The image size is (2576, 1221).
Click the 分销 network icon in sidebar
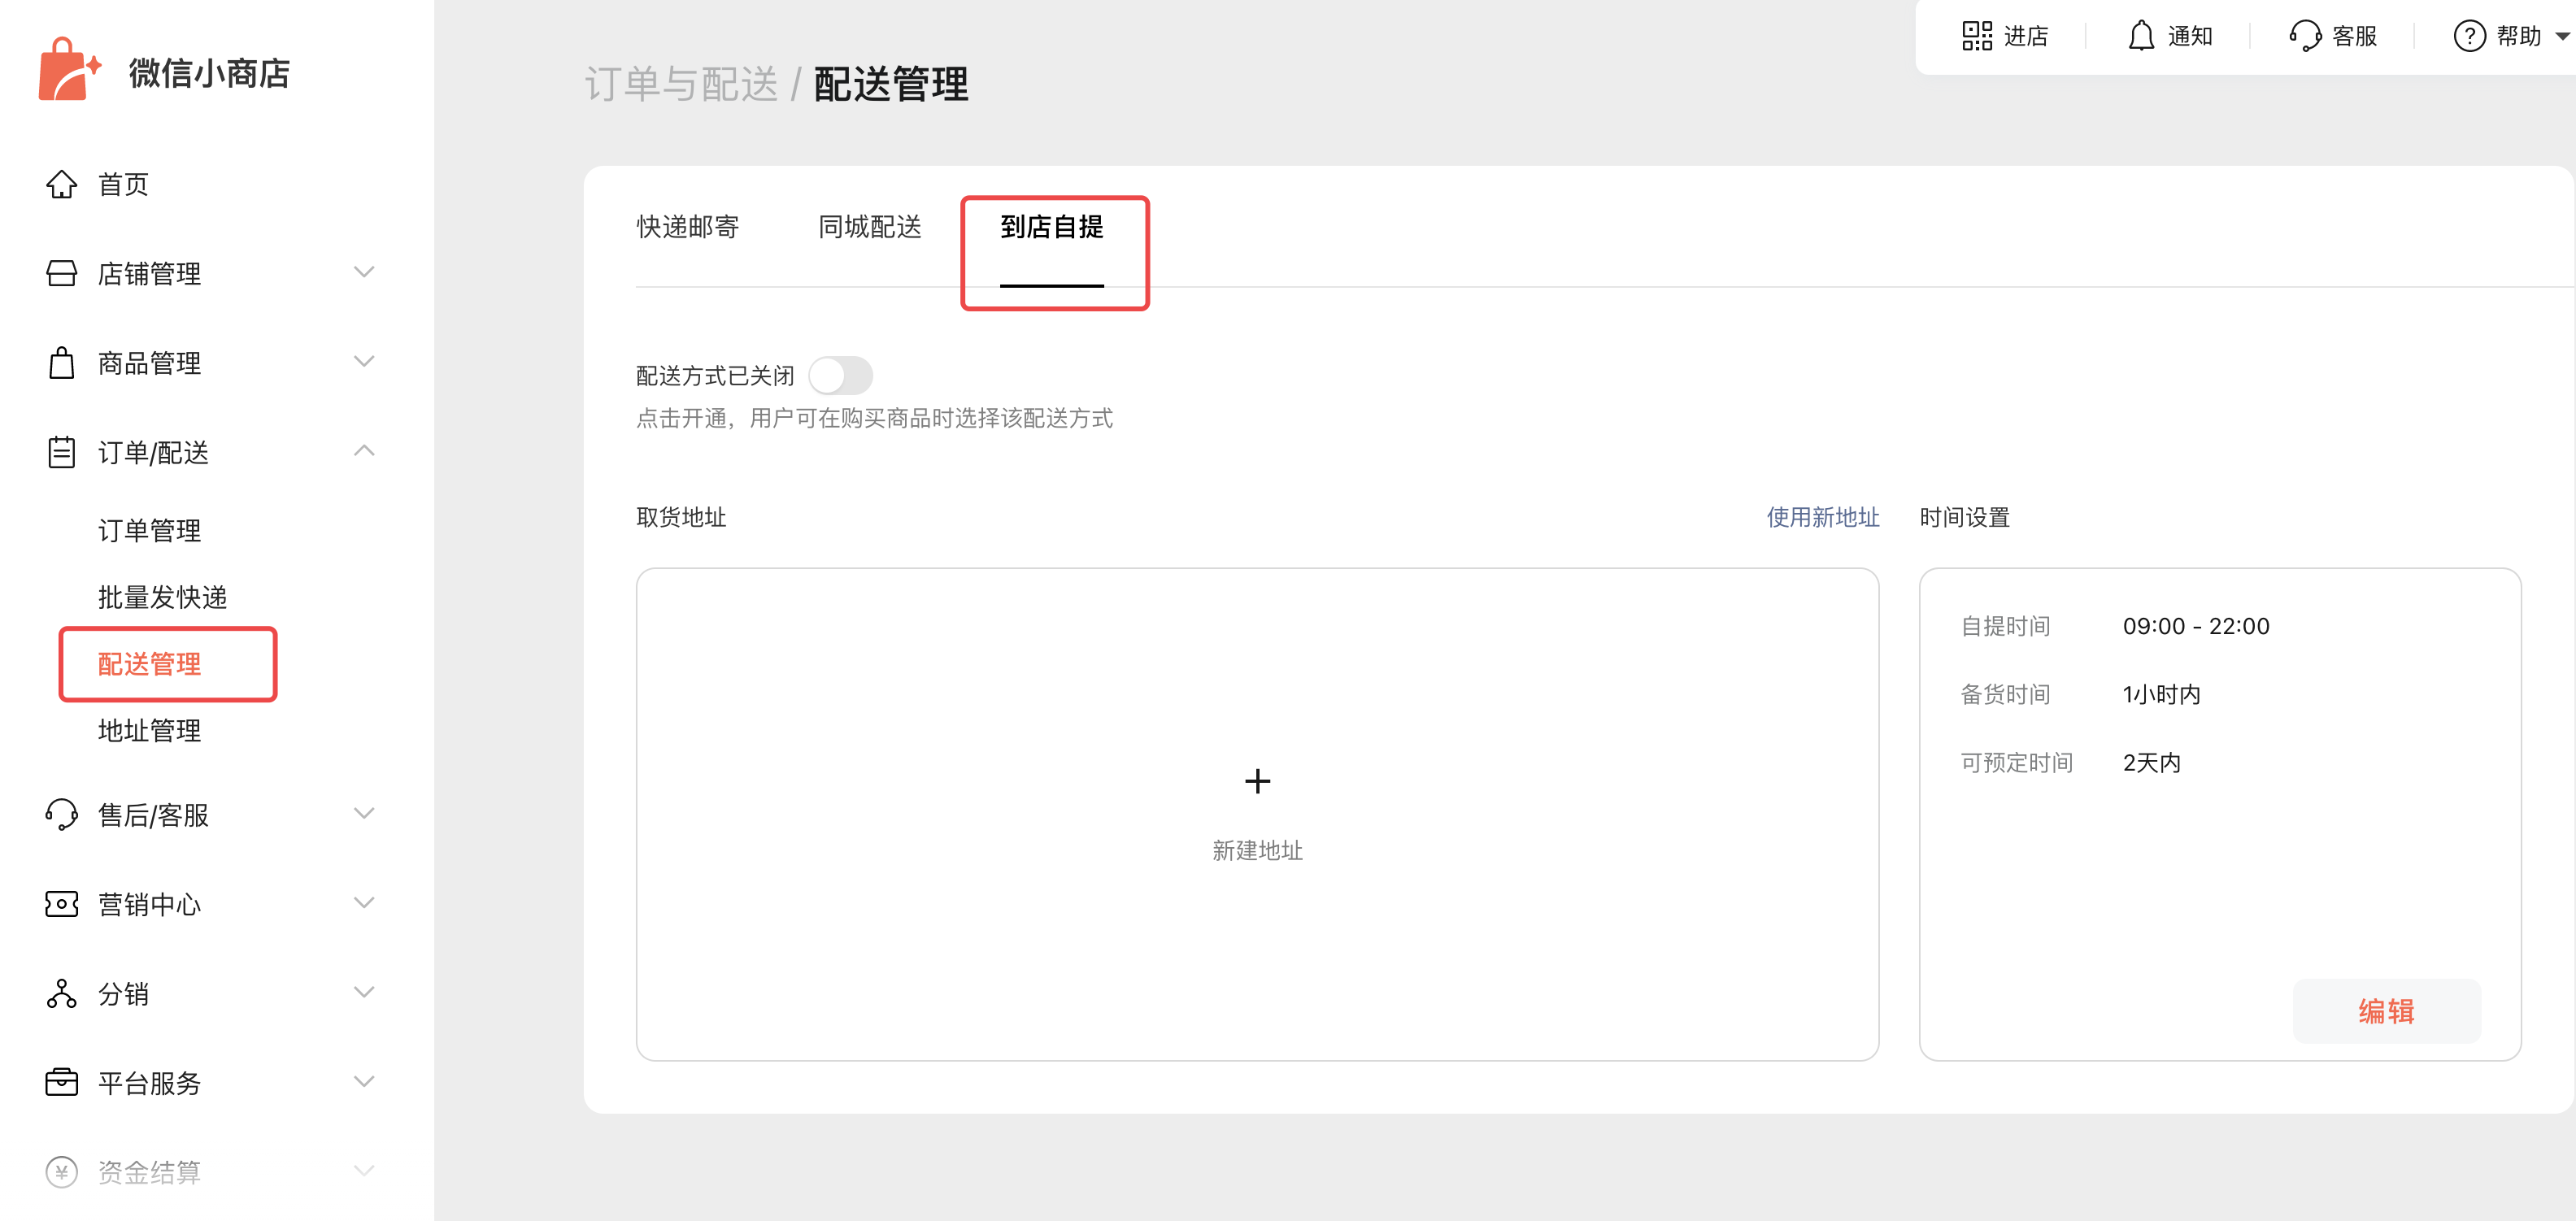tap(61, 993)
